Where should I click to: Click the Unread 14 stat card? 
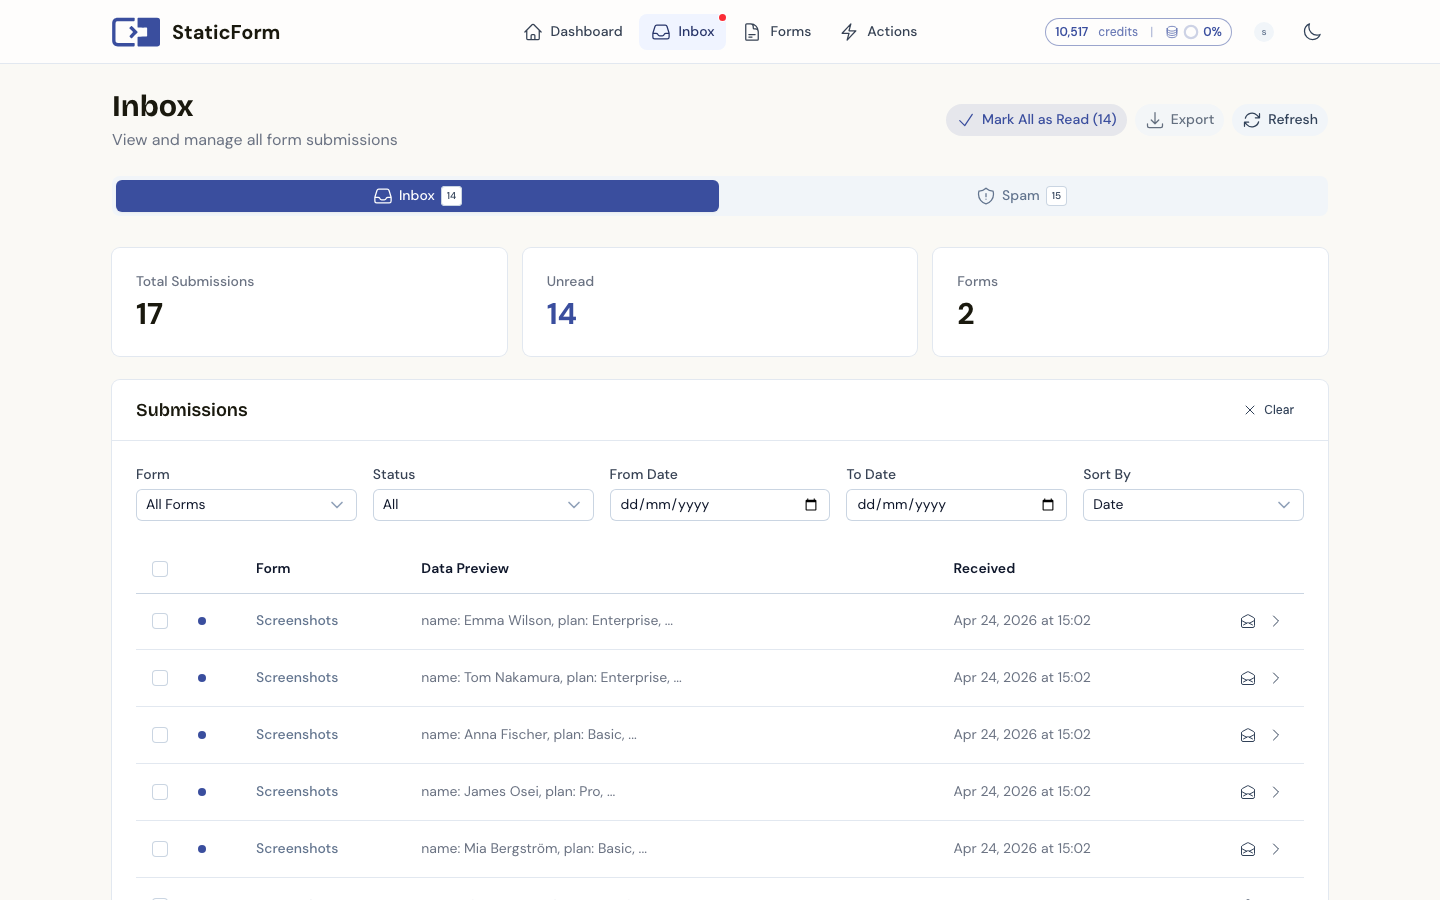pyautogui.click(x=720, y=302)
